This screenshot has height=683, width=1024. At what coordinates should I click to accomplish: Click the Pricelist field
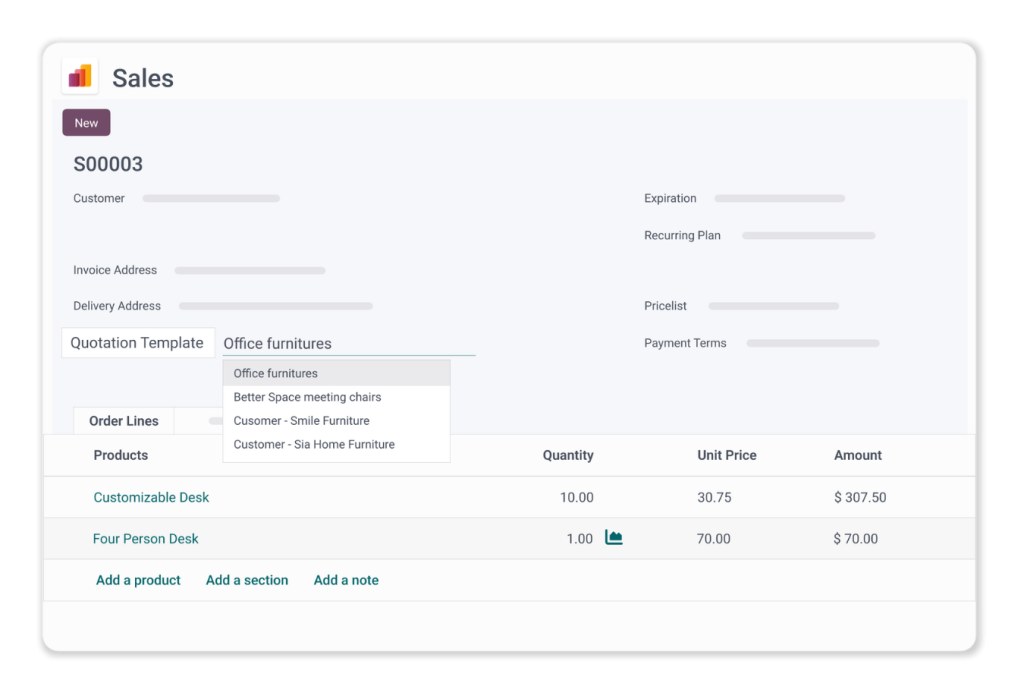tap(773, 306)
